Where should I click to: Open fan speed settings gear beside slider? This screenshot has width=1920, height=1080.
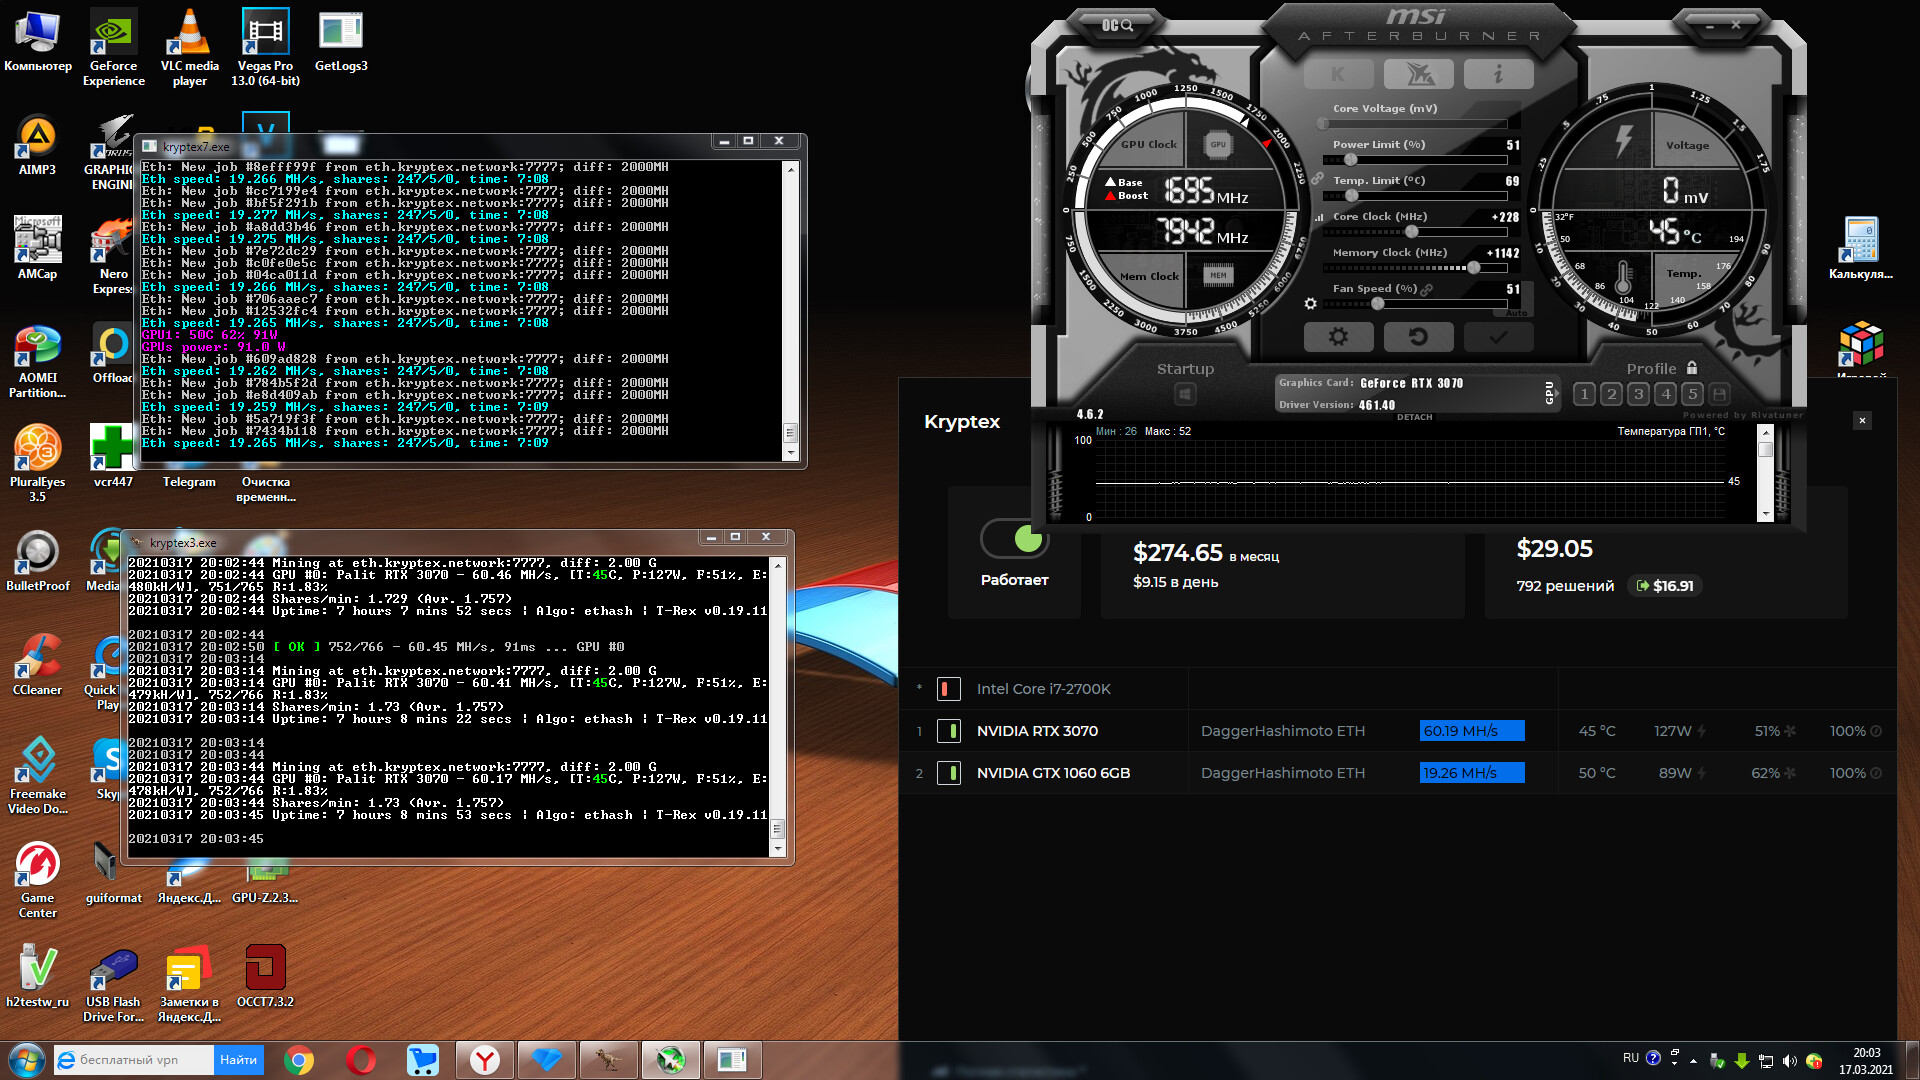[x=1310, y=304]
